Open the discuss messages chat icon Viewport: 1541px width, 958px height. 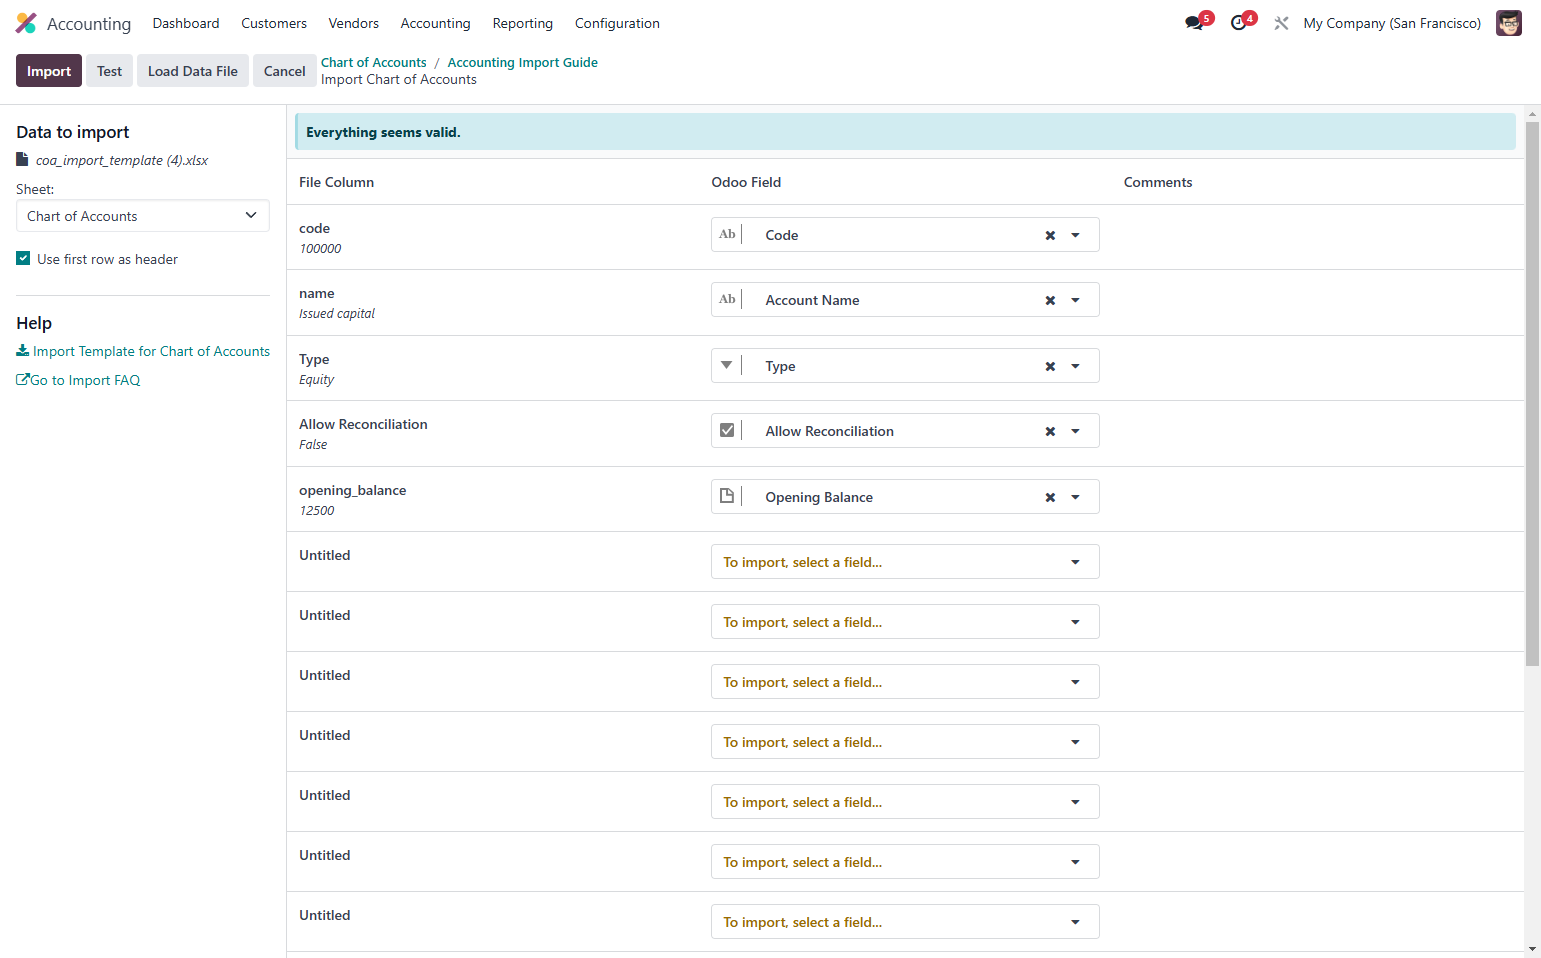tap(1194, 23)
